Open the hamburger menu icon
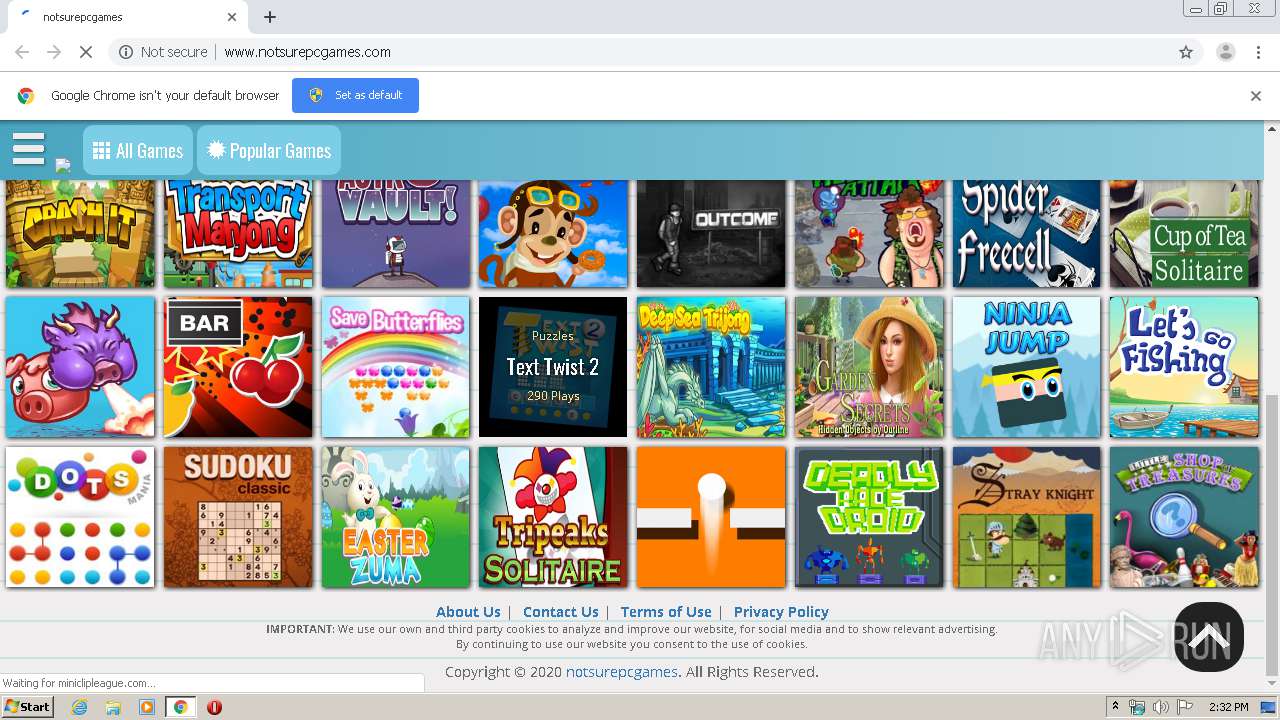This screenshot has width=1280, height=720. click(x=29, y=150)
